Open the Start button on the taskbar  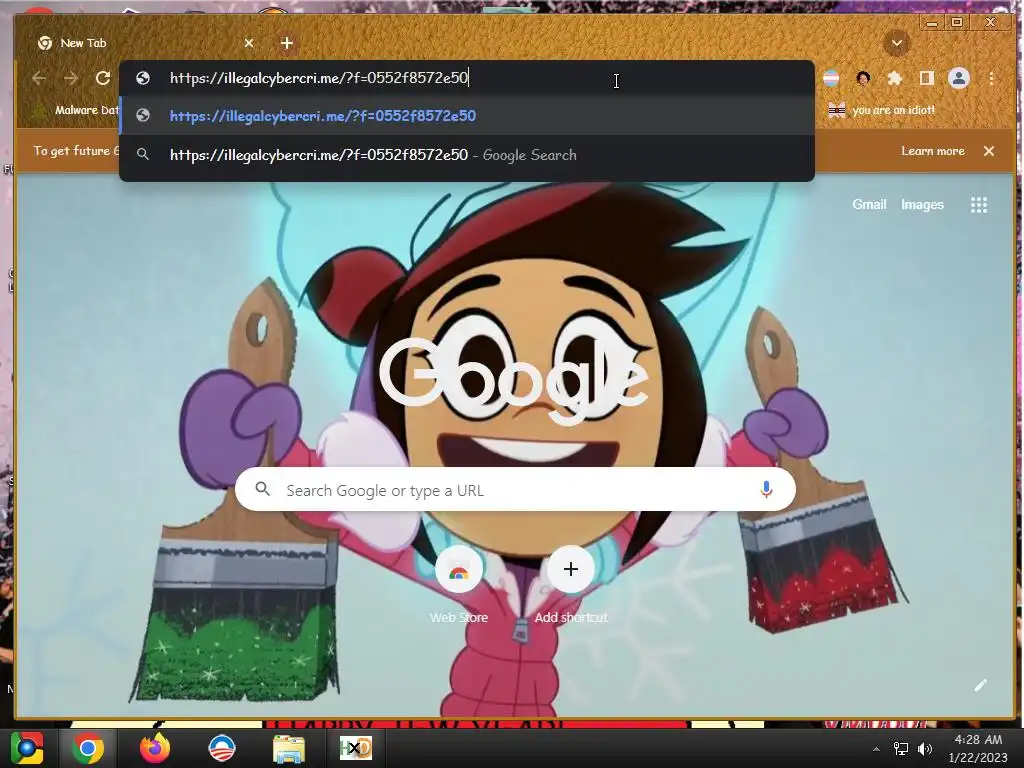coord(27,748)
